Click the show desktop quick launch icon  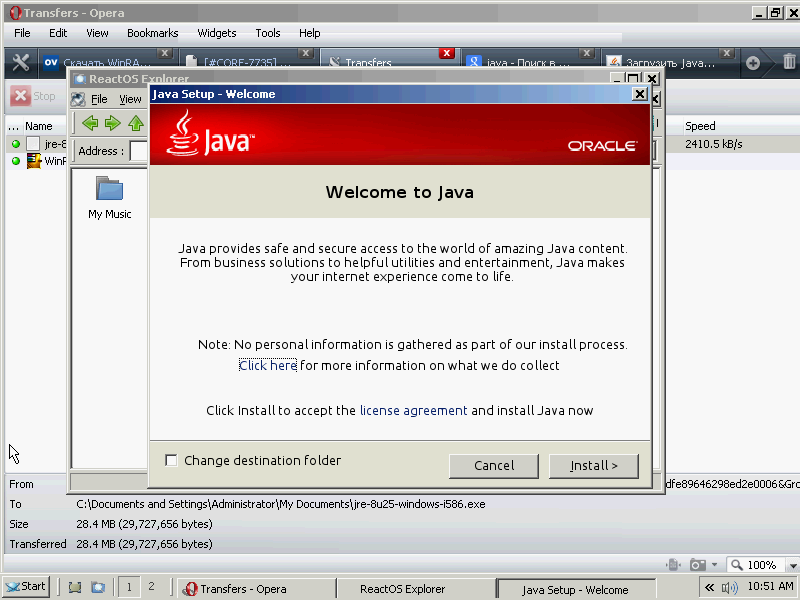click(75, 588)
